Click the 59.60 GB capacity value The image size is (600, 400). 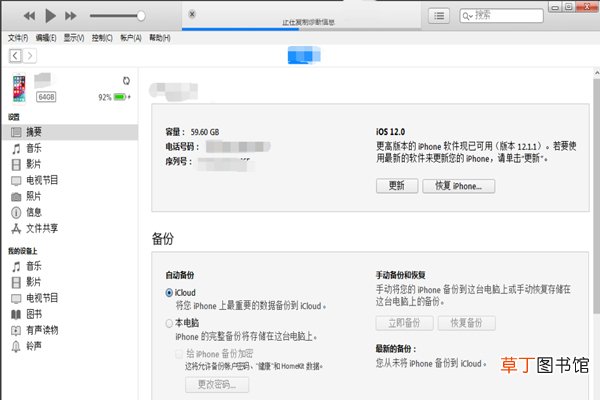[x=205, y=132]
